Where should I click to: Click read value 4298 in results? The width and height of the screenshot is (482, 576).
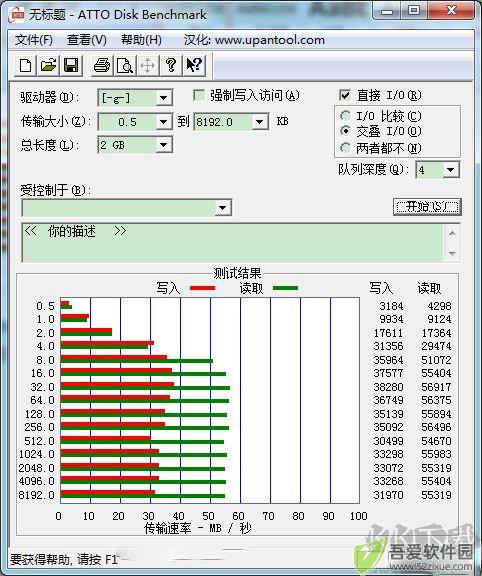tap(439, 306)
